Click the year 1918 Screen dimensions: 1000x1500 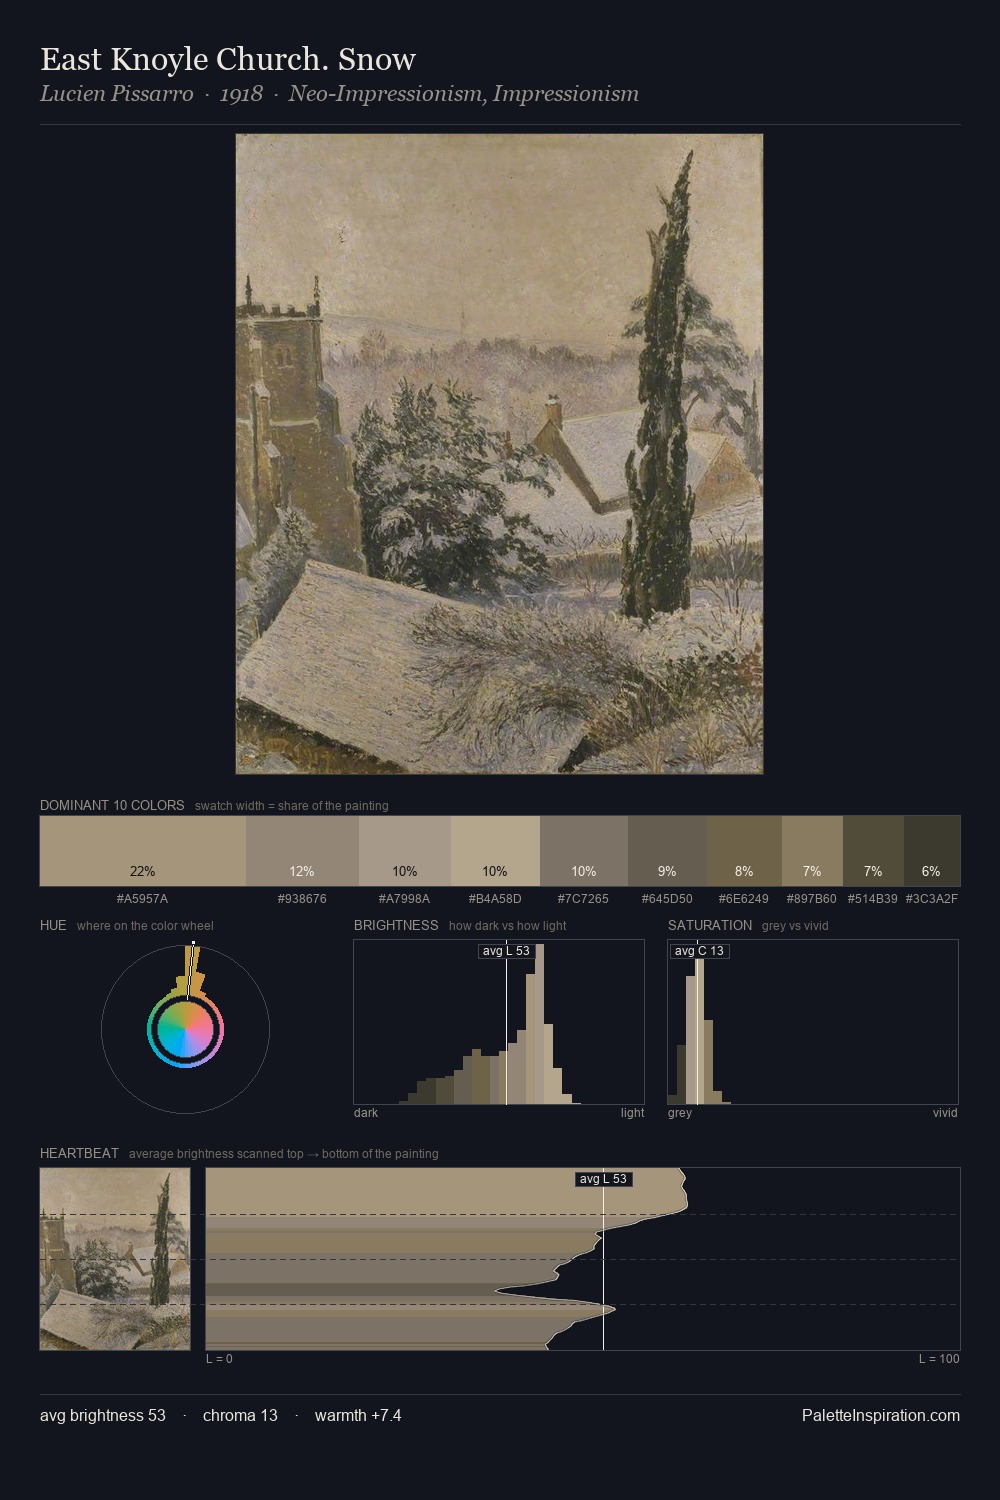(x=241, y=94)
